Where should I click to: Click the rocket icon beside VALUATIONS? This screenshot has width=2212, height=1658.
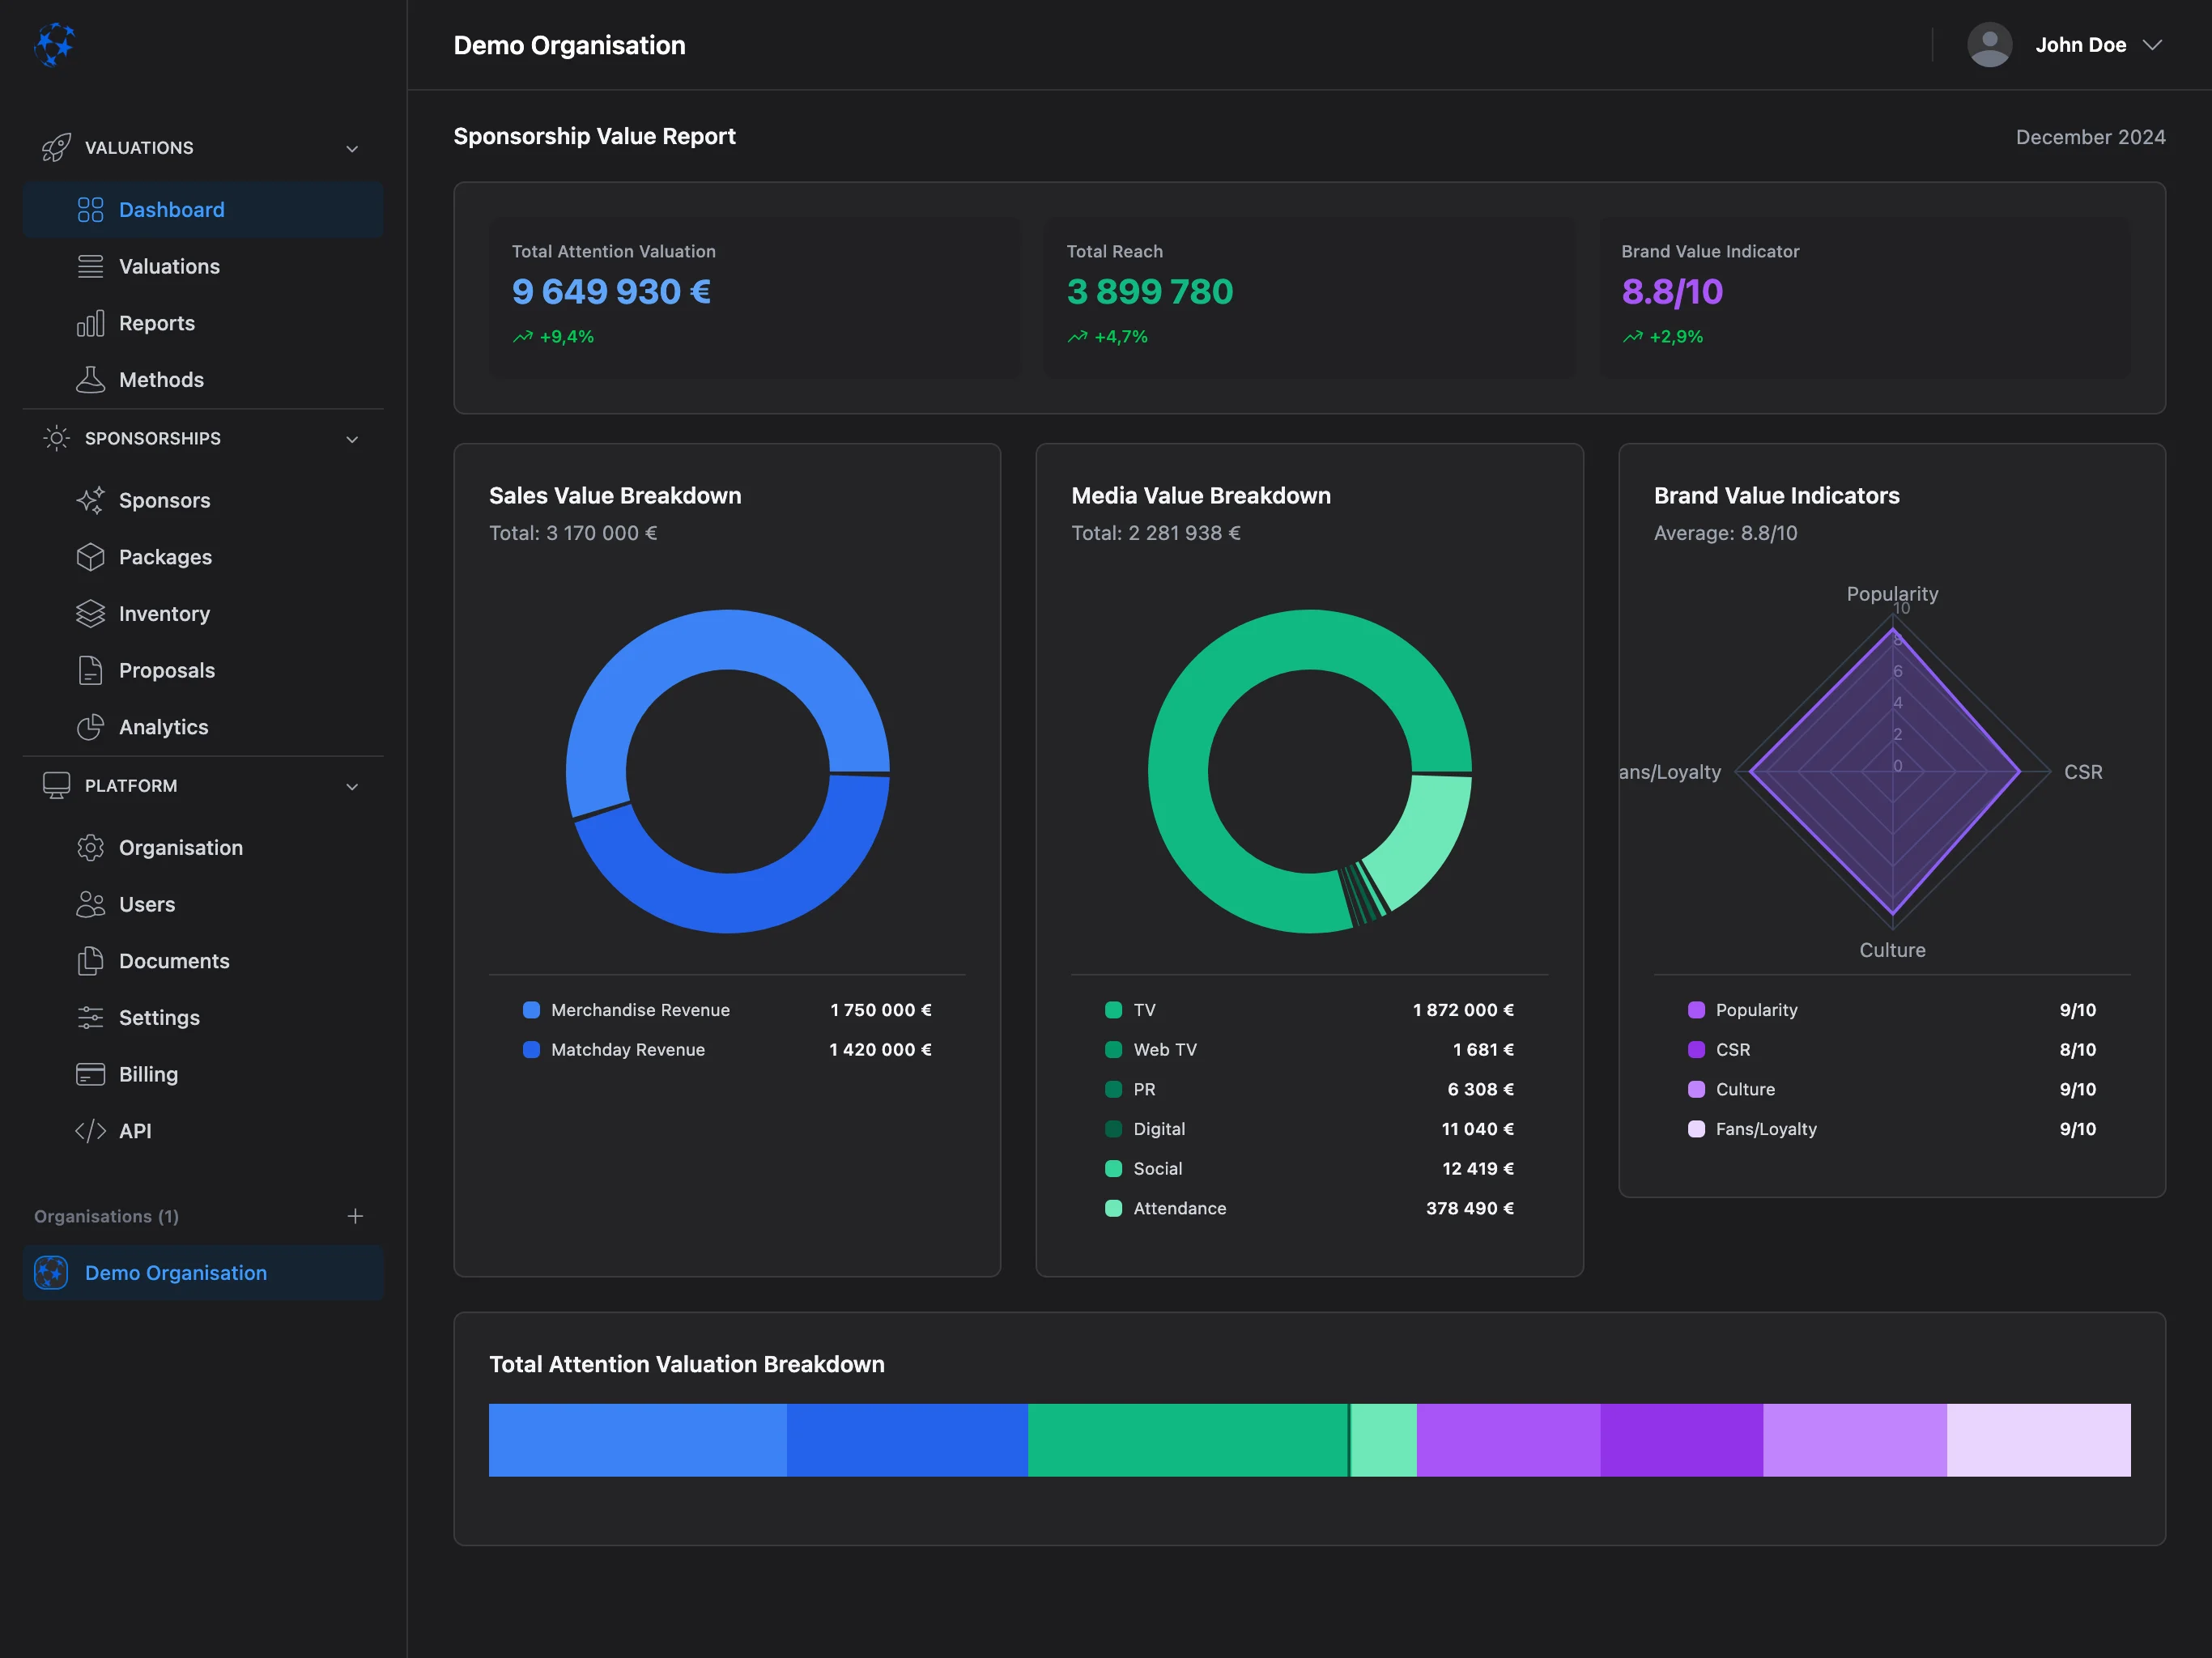click(56, 148)
